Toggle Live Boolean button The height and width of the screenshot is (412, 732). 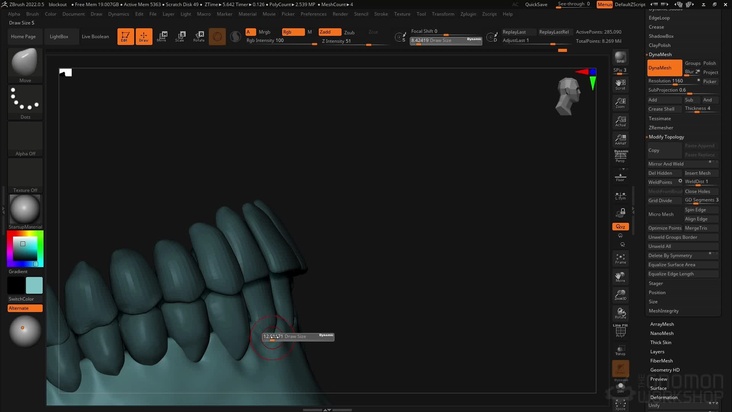pyautogui.click(x=95, y=36)
